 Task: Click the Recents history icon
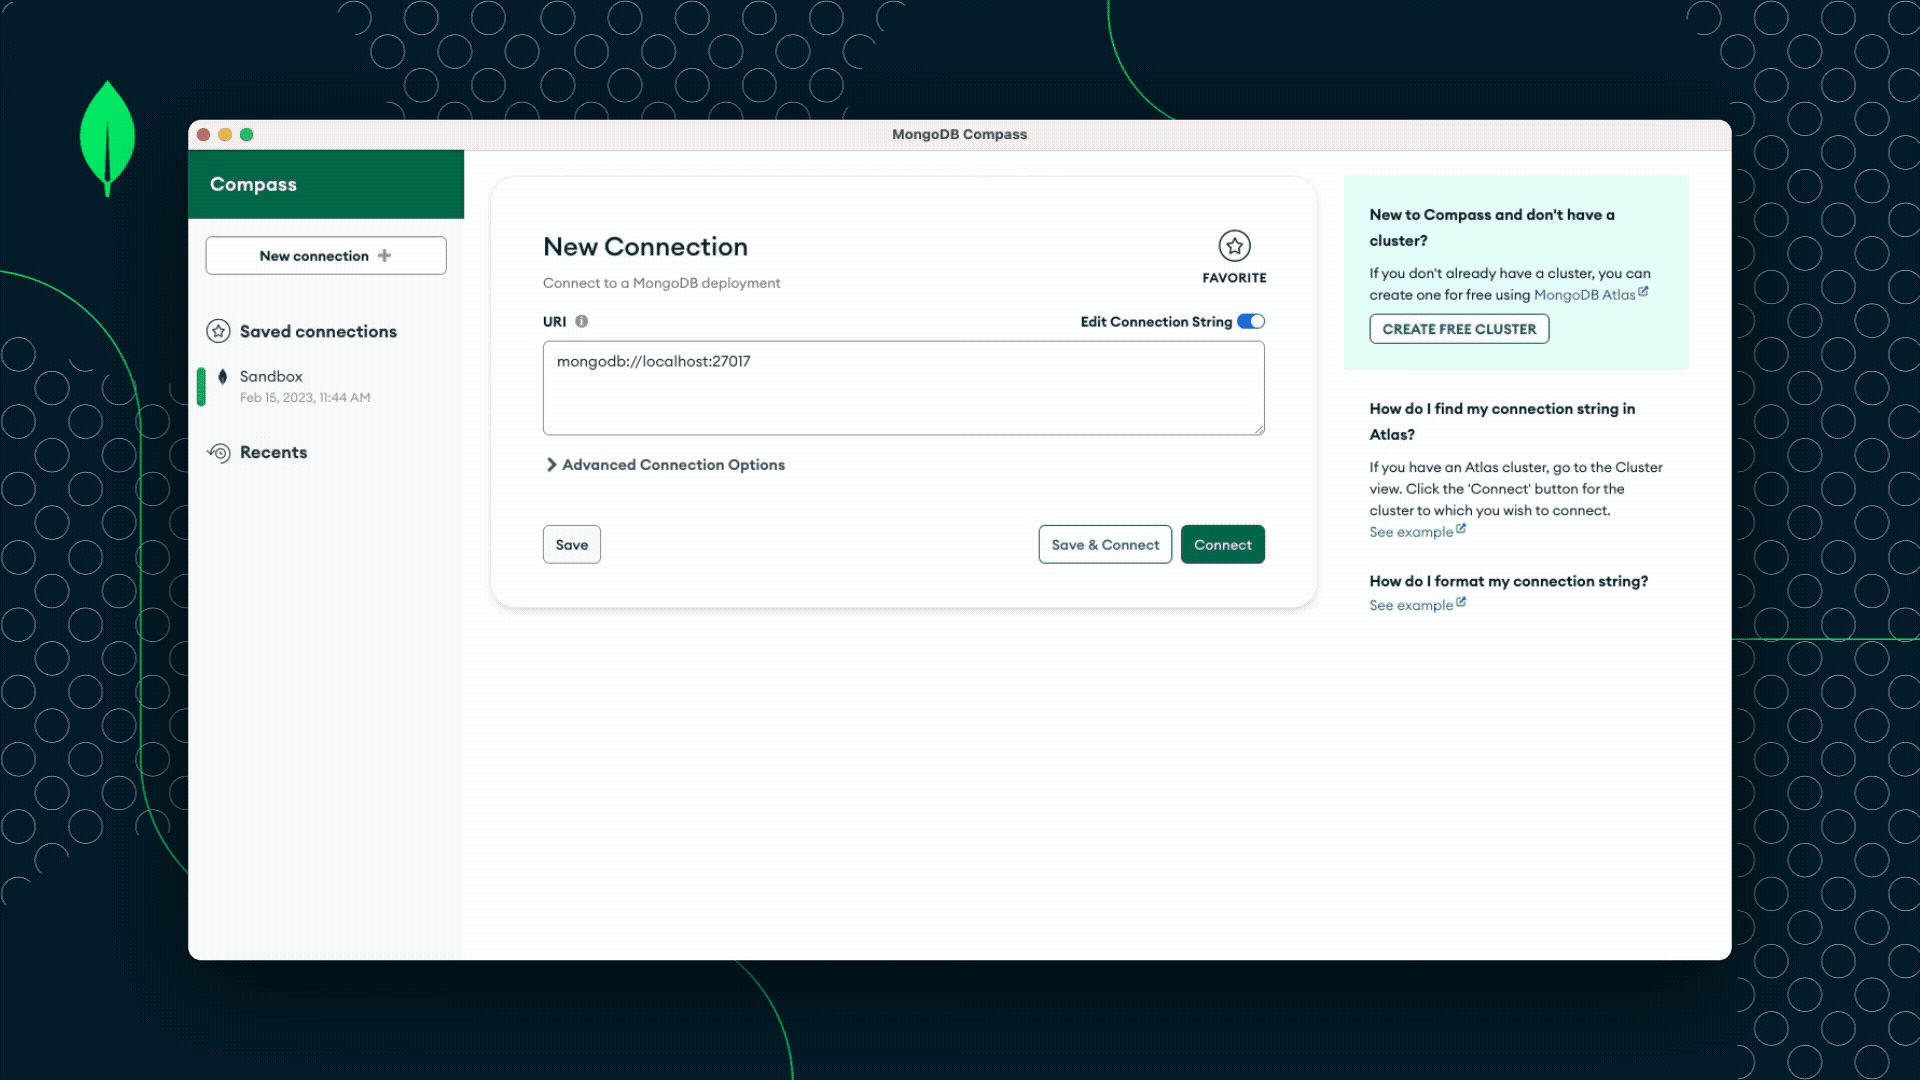tap(219, 453)
